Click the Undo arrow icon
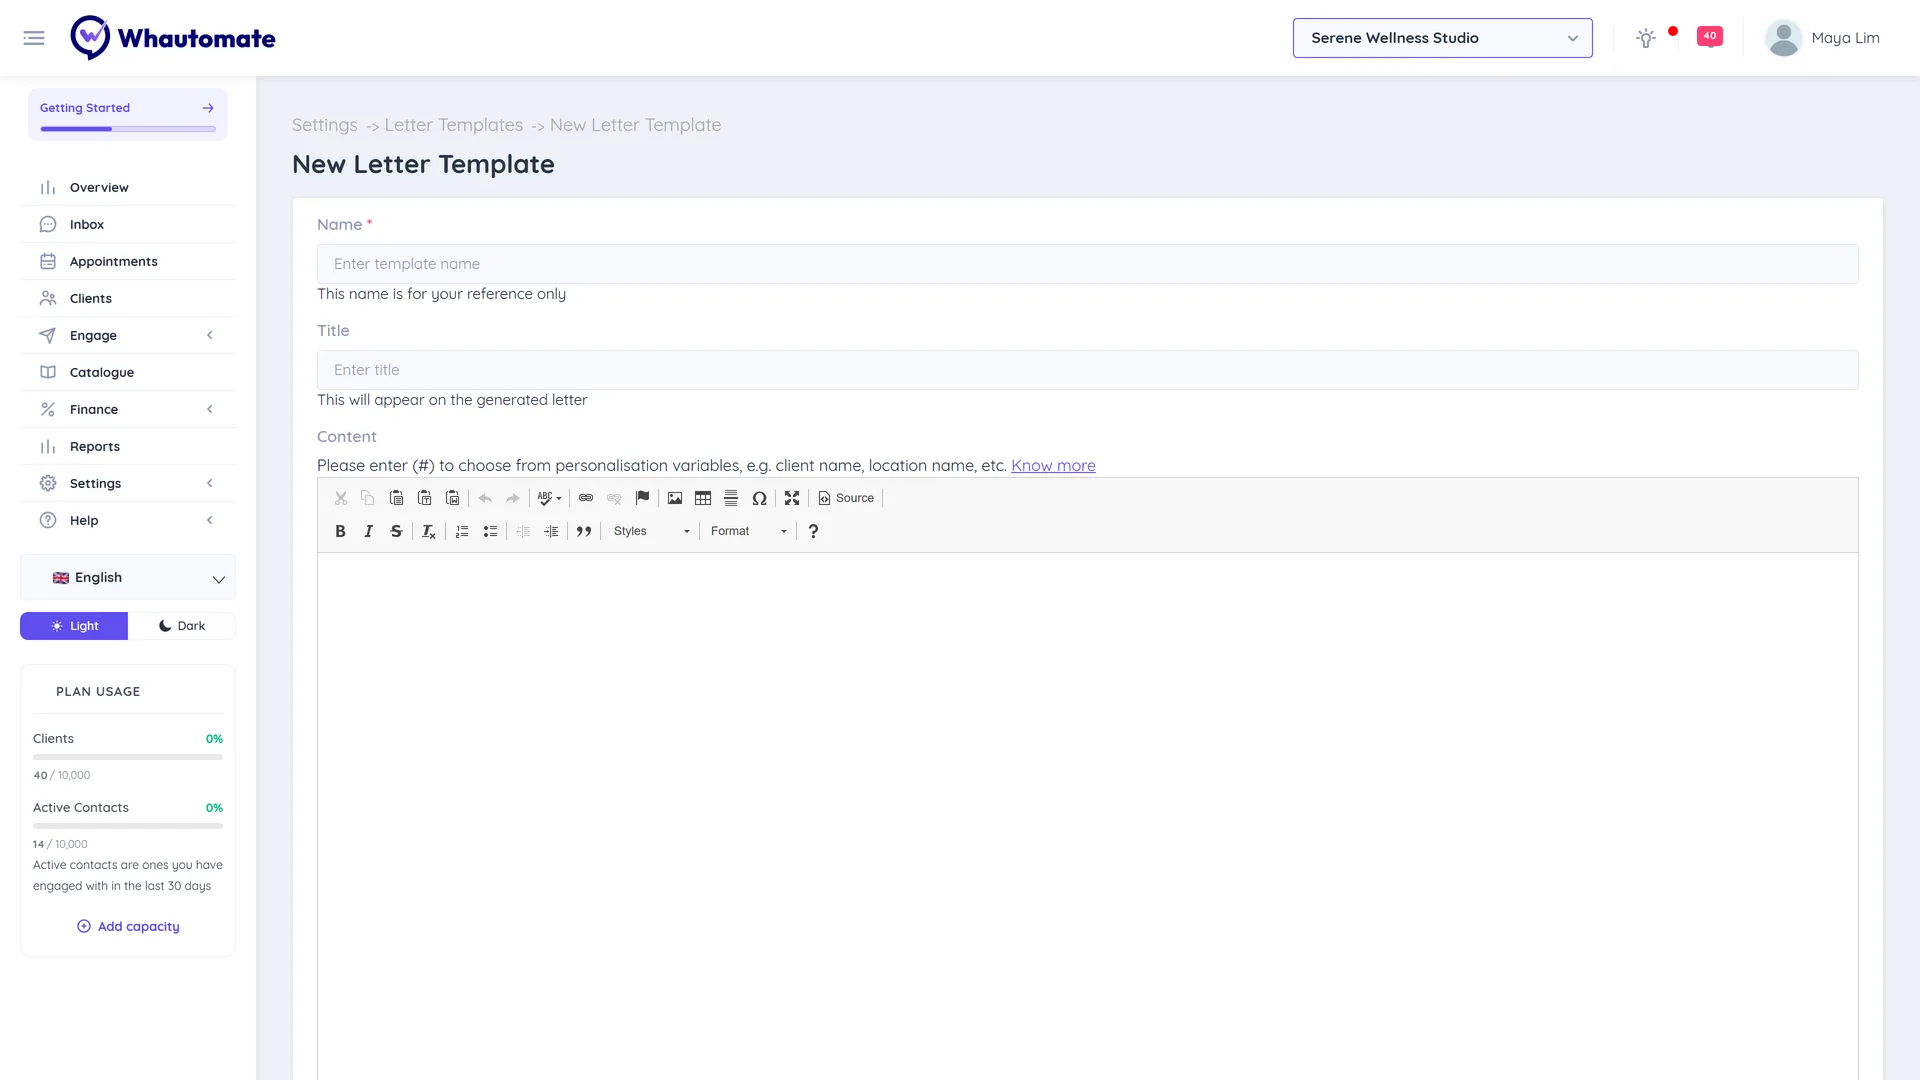 click(485, 498)
